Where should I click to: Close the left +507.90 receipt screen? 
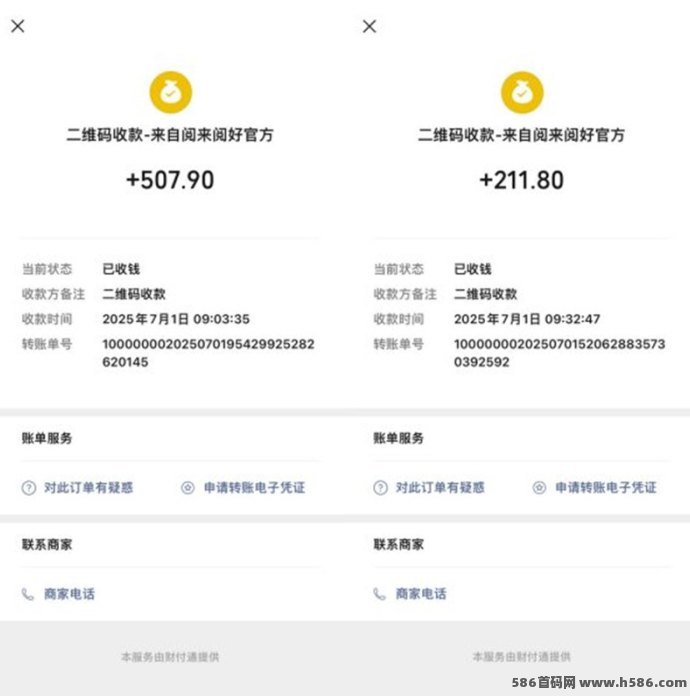[18, 26]
